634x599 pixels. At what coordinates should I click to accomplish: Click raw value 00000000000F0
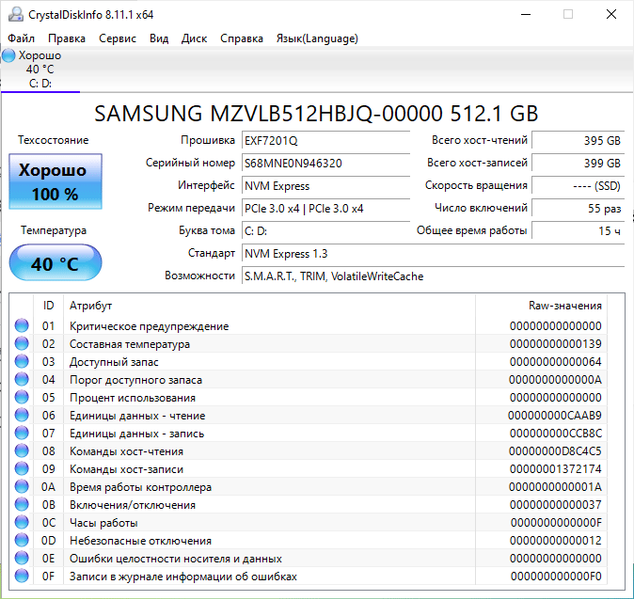(556, 576)
